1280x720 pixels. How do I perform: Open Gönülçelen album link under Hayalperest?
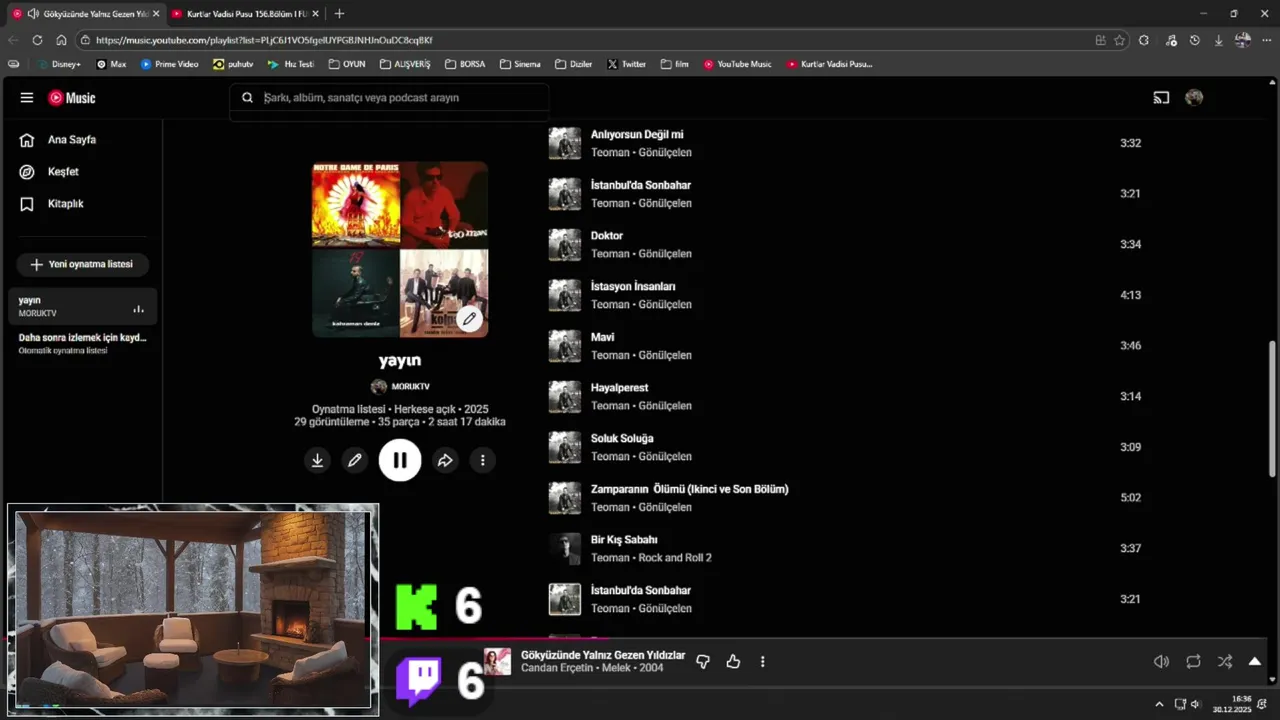click(x=665, y=406)
